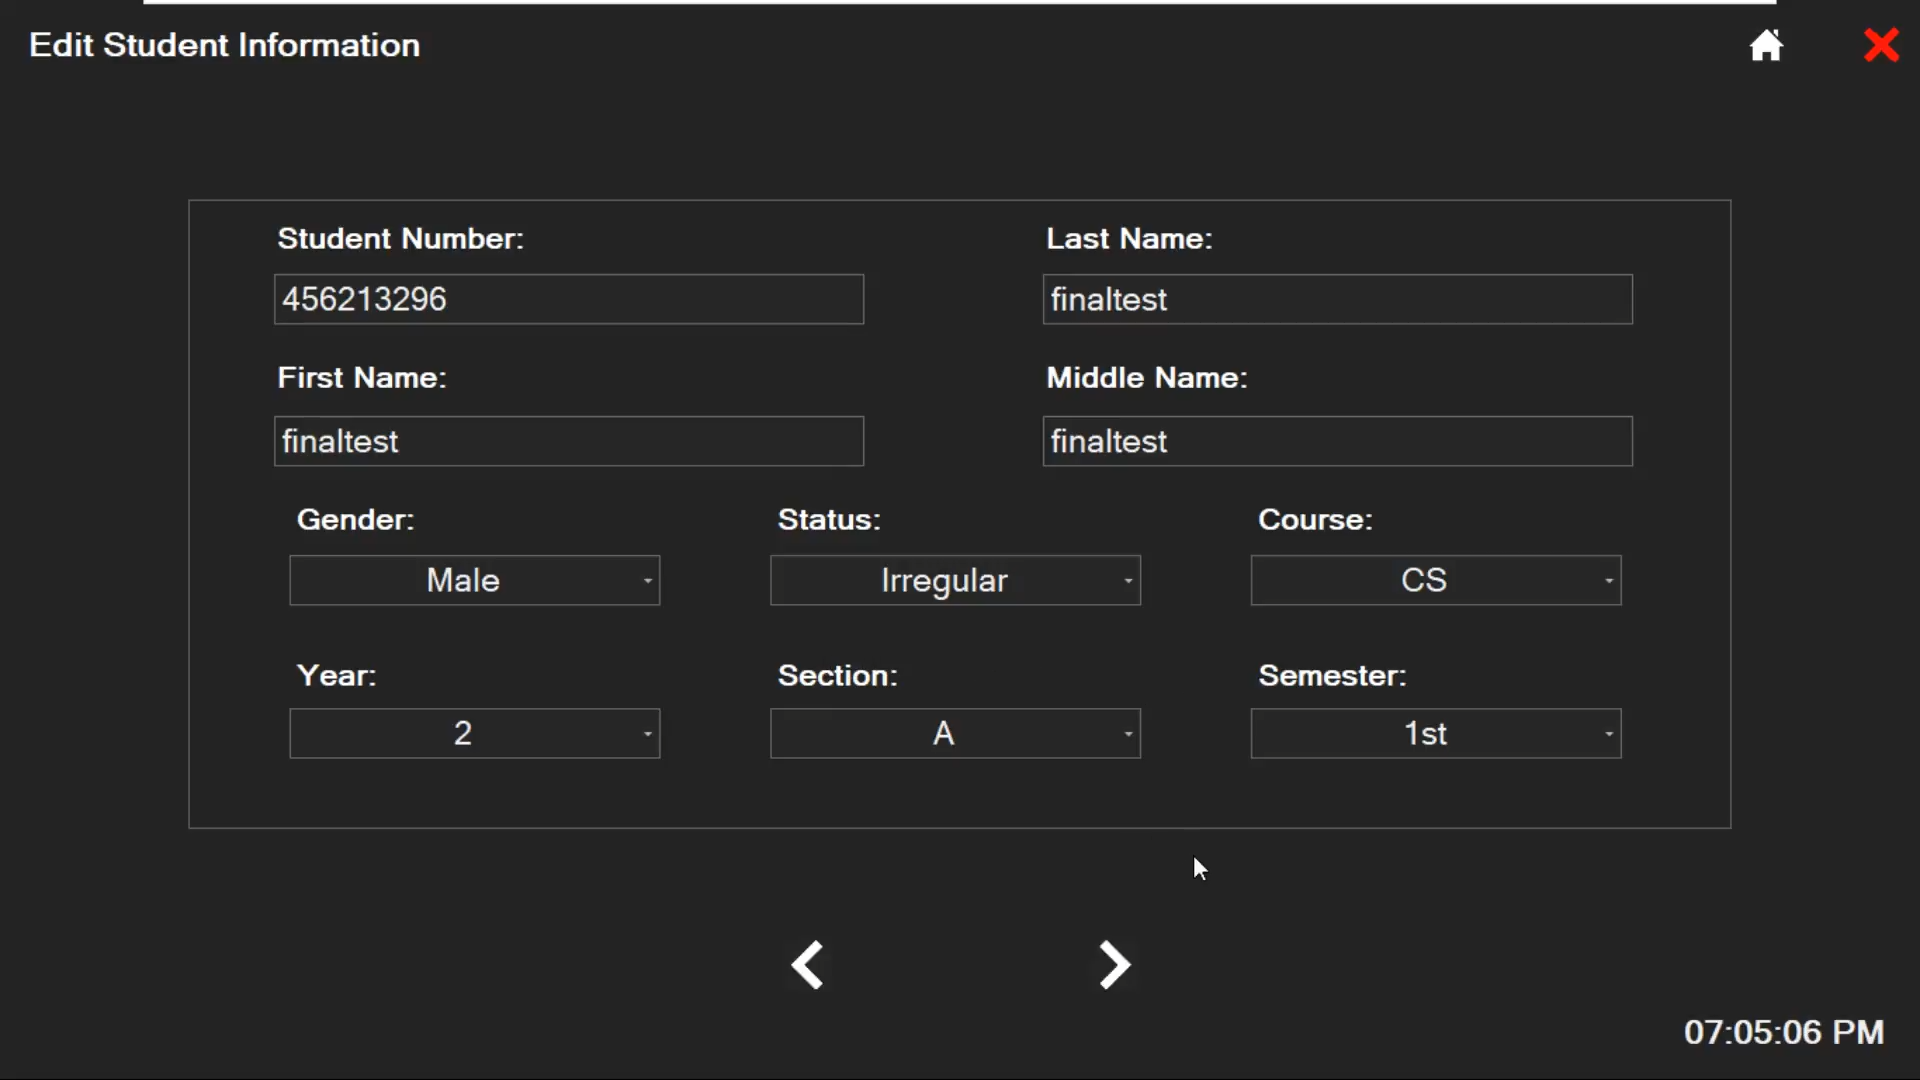This screenshot has width=1920, height=1080.
Task: Click the First Name input field
Action: [569, 441]
